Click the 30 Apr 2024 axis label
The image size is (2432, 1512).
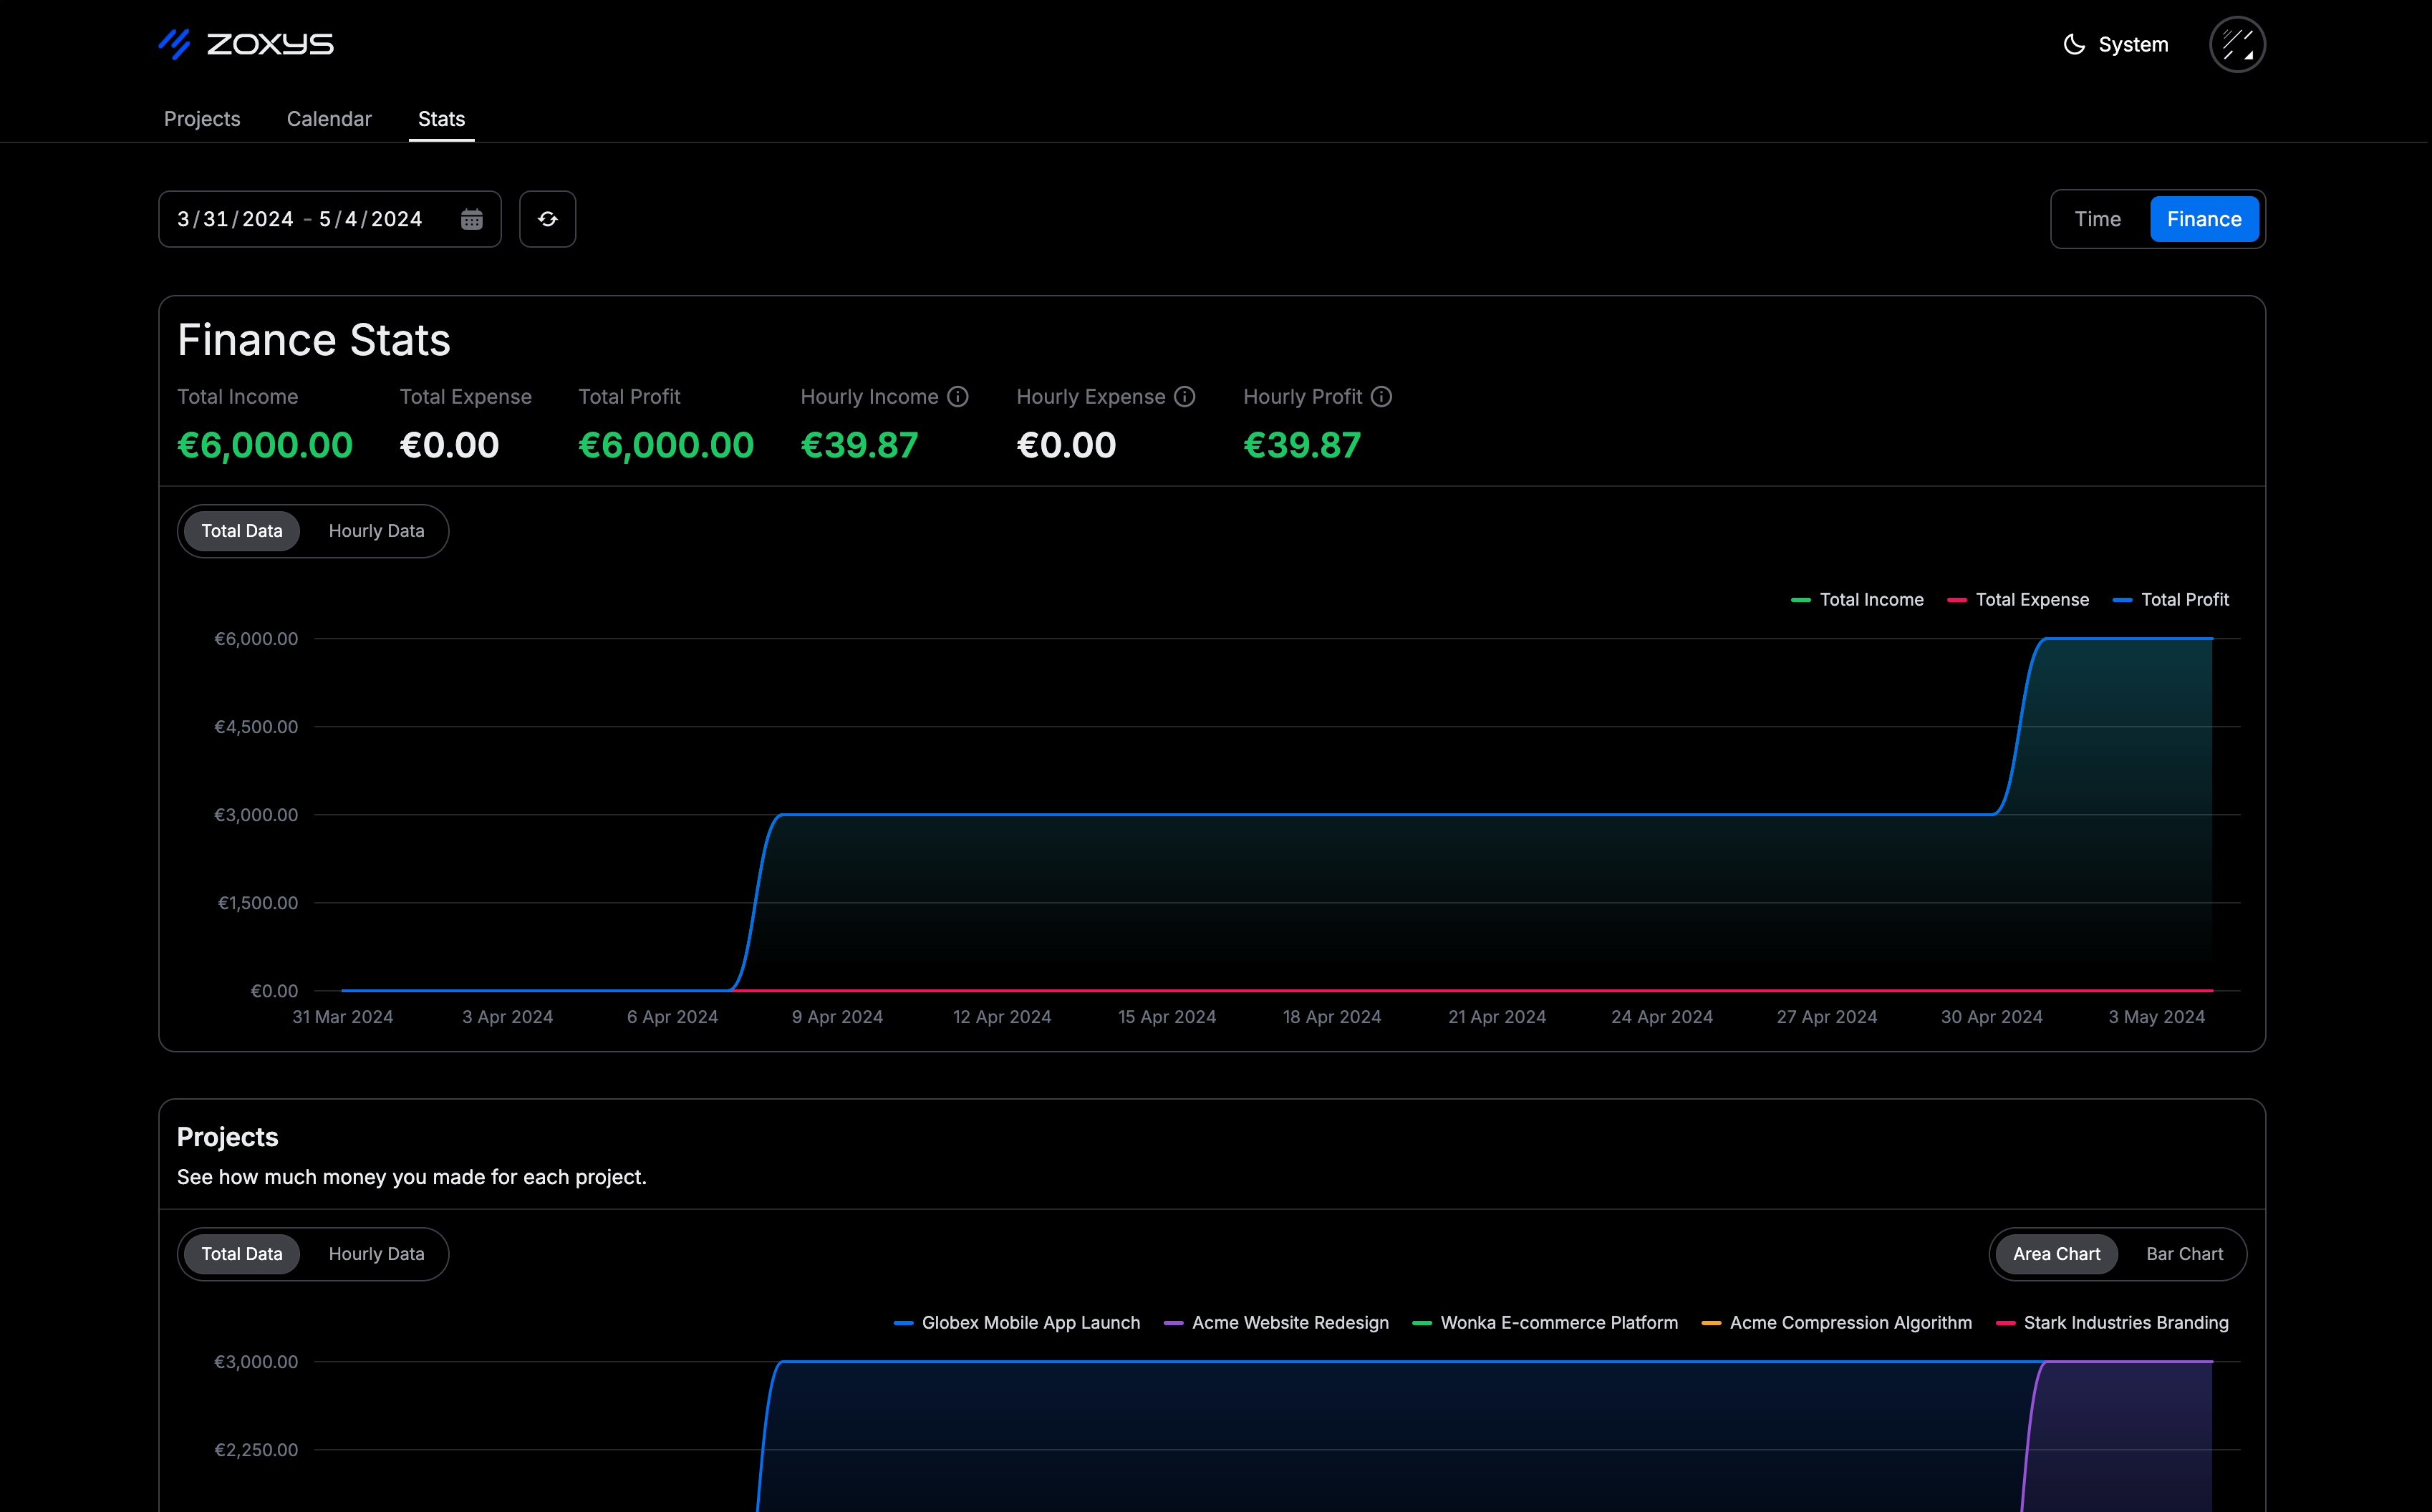(1991, 1017)
